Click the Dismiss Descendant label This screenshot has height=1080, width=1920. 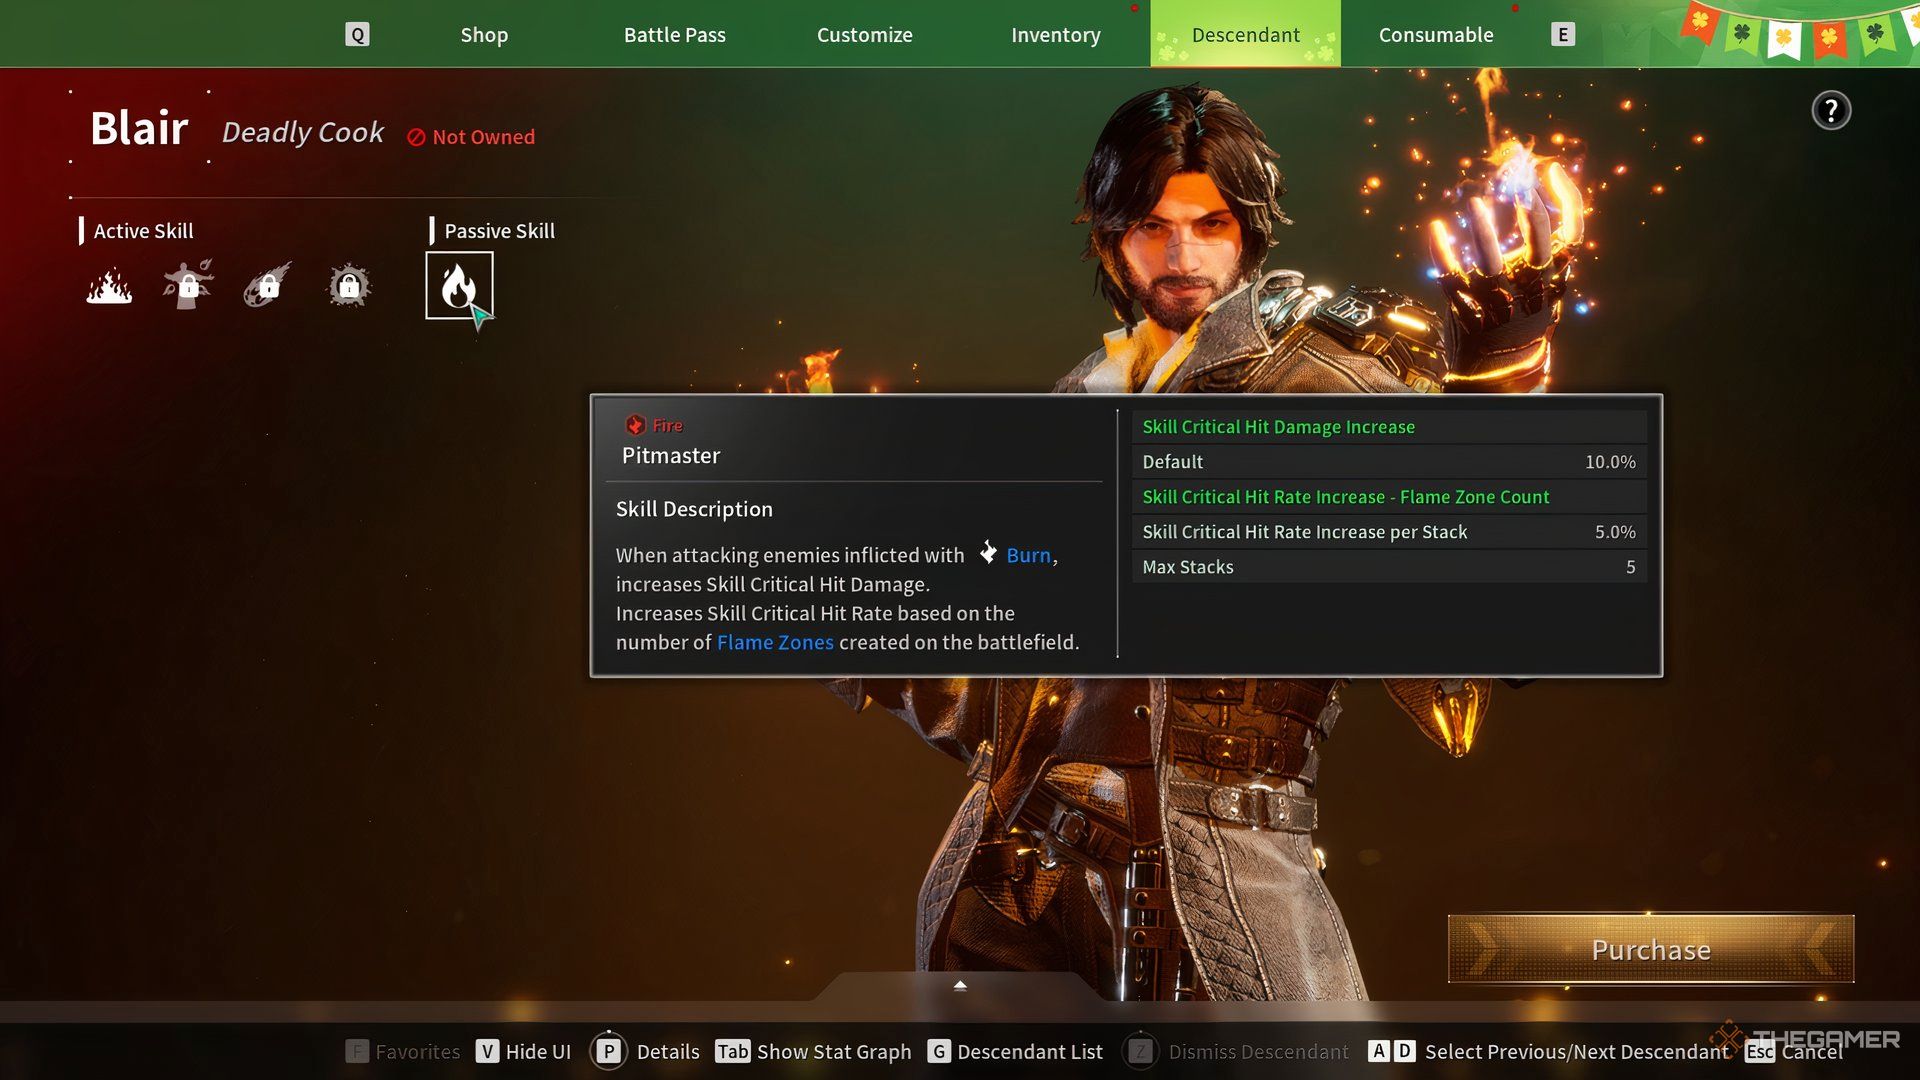pos(1258,1051)
